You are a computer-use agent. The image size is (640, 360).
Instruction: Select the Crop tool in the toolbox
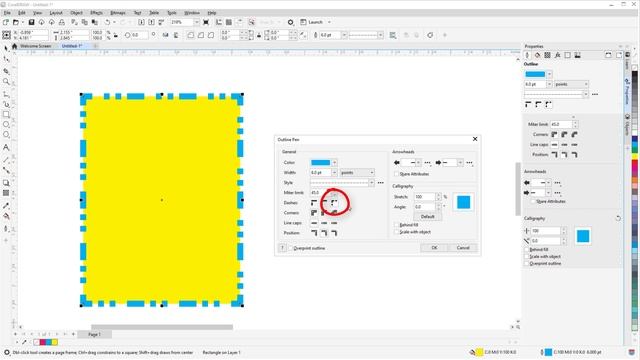click(6, 71)
